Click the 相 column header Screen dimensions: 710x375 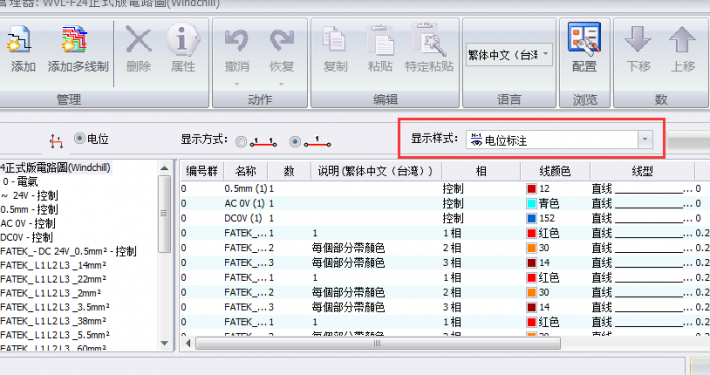481,171
